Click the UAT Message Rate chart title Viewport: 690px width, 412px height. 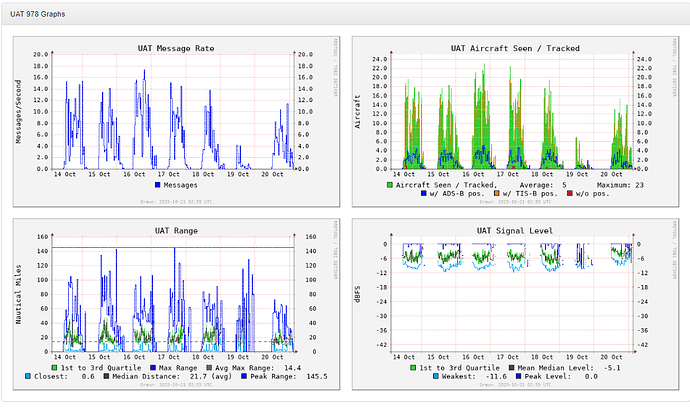tap(176, 48)
